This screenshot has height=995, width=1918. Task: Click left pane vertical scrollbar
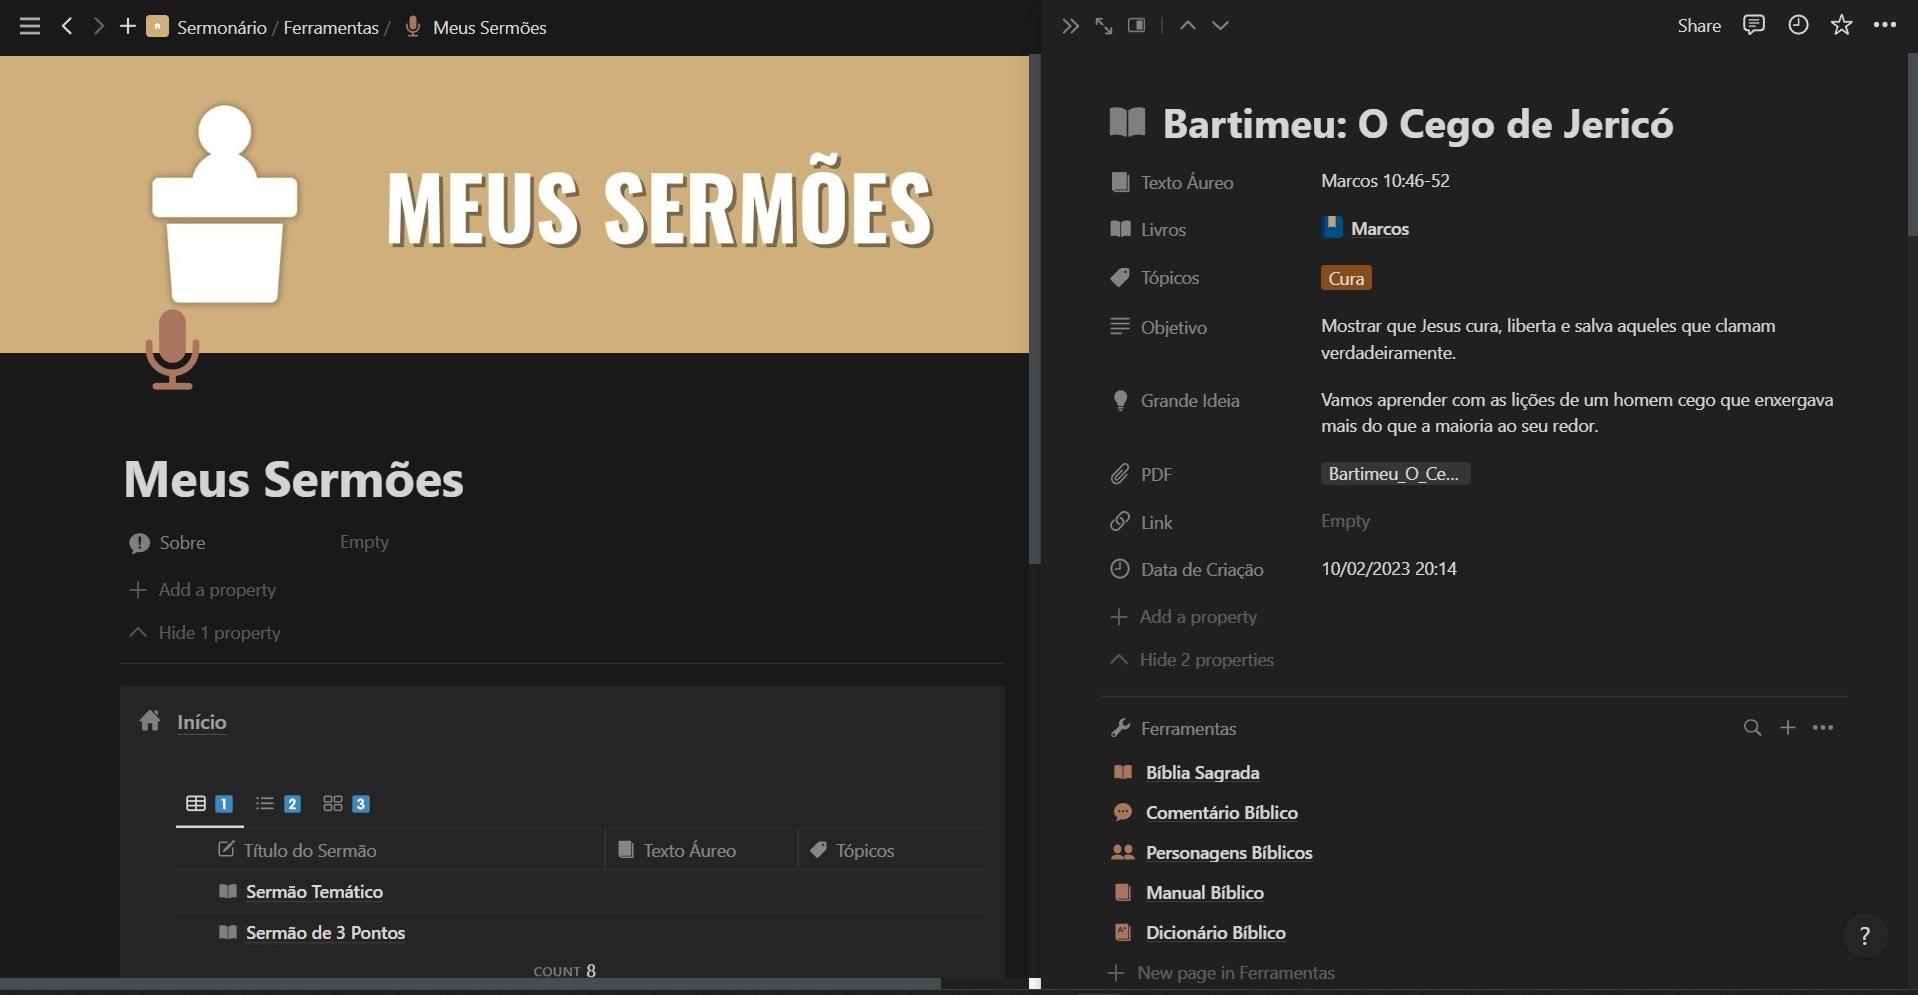(x=1035, y=309)
